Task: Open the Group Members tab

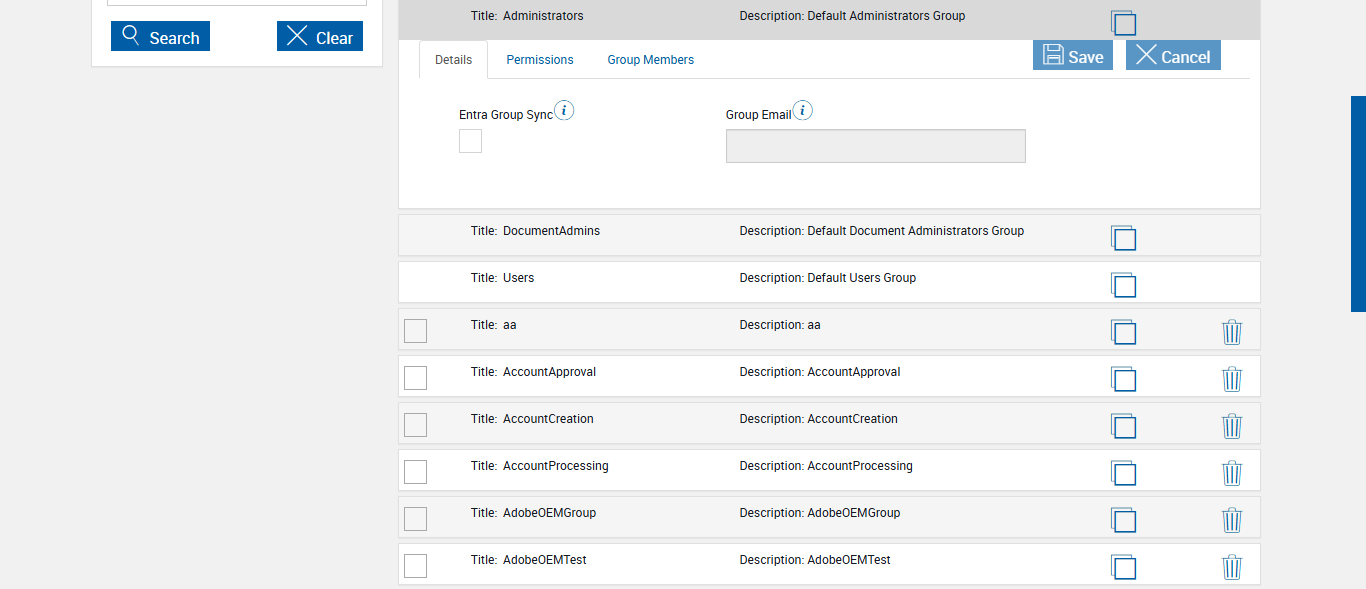Action: pyautogui.click(x=650, y=60)
